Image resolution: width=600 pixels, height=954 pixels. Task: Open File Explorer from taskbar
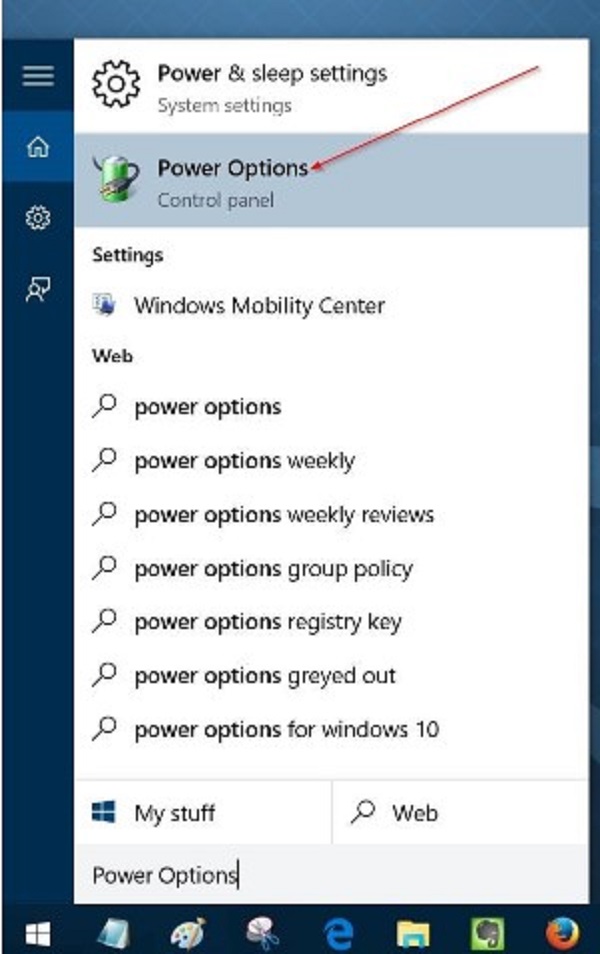[413, 931]
